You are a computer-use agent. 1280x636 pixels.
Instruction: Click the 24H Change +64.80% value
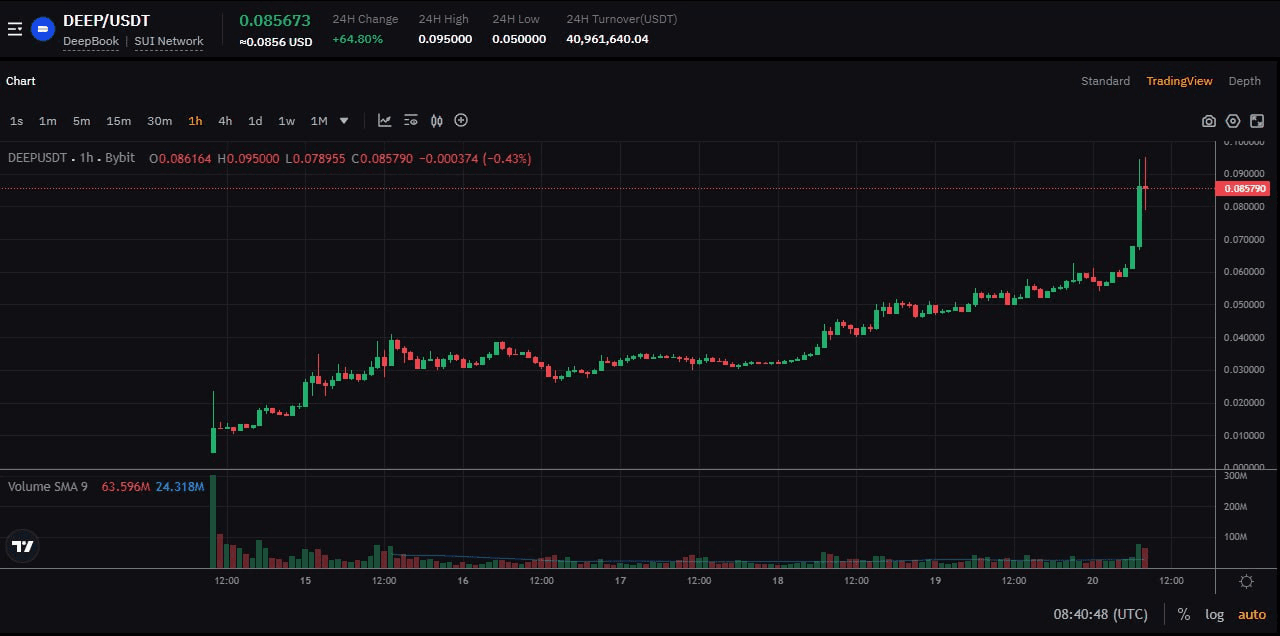(x=357, y=39)
